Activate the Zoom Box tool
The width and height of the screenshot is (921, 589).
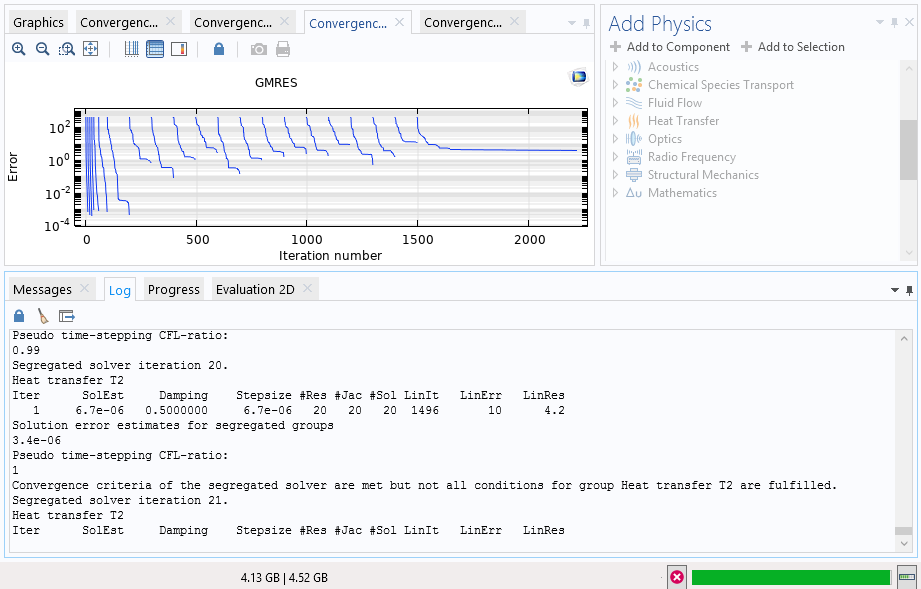pos(67,49)
